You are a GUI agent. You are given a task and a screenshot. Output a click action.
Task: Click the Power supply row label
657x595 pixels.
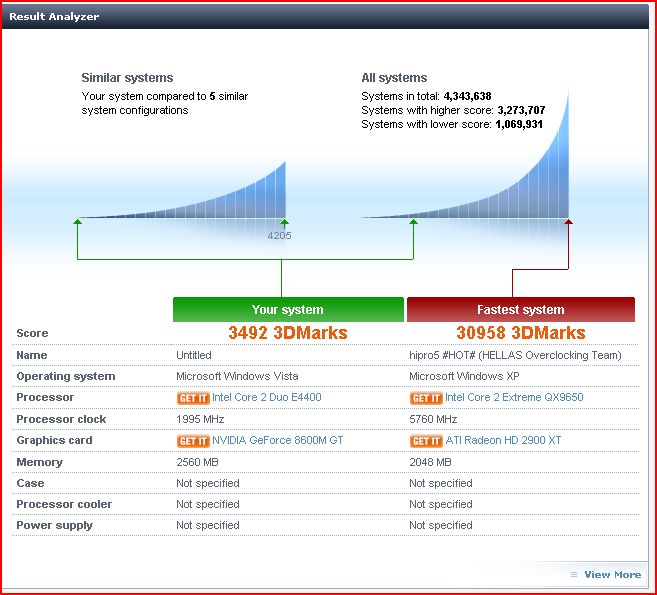[54, 526]
